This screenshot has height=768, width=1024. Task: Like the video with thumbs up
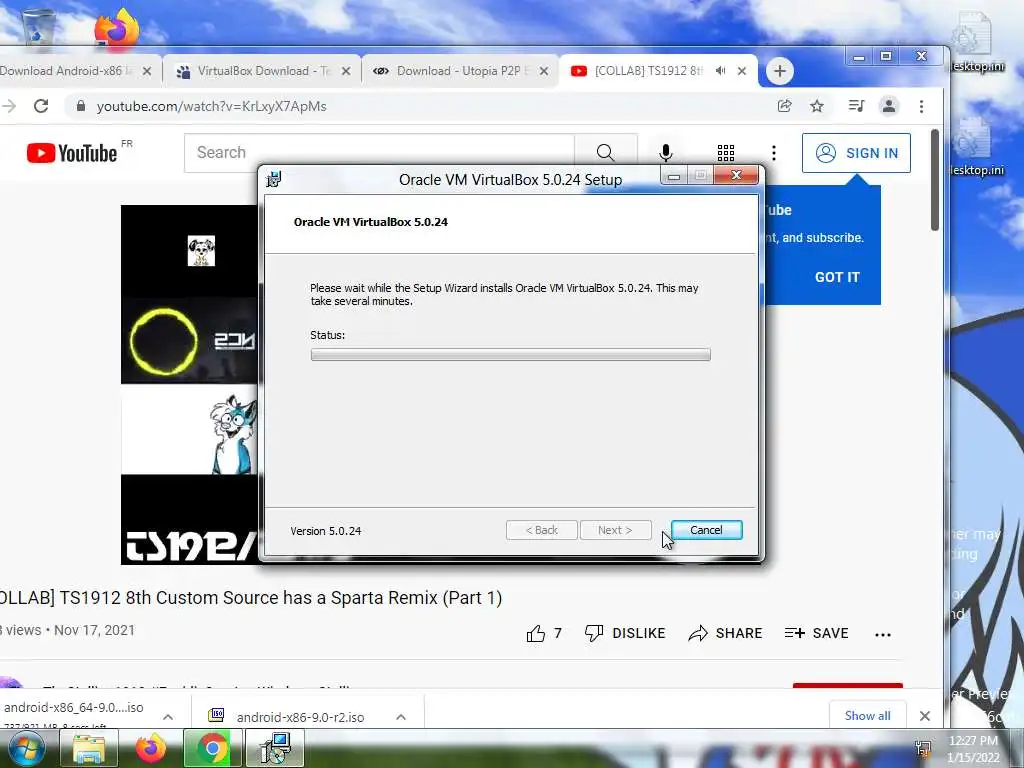click(544, 633)
